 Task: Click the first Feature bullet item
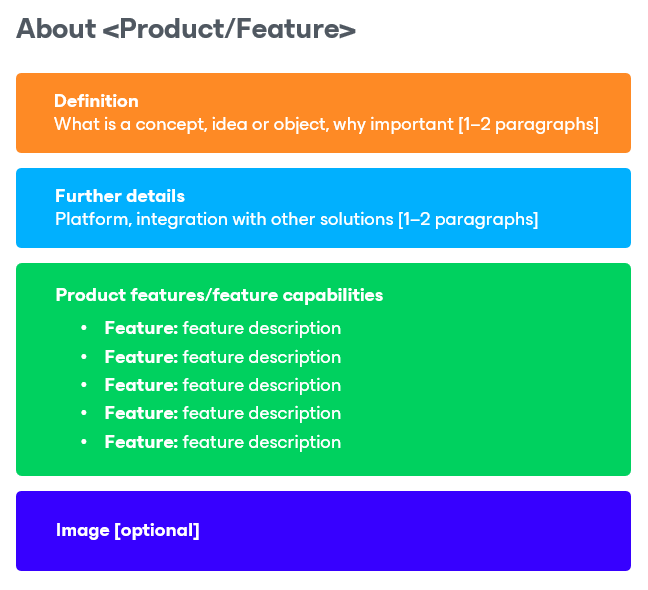pos(223,328)
